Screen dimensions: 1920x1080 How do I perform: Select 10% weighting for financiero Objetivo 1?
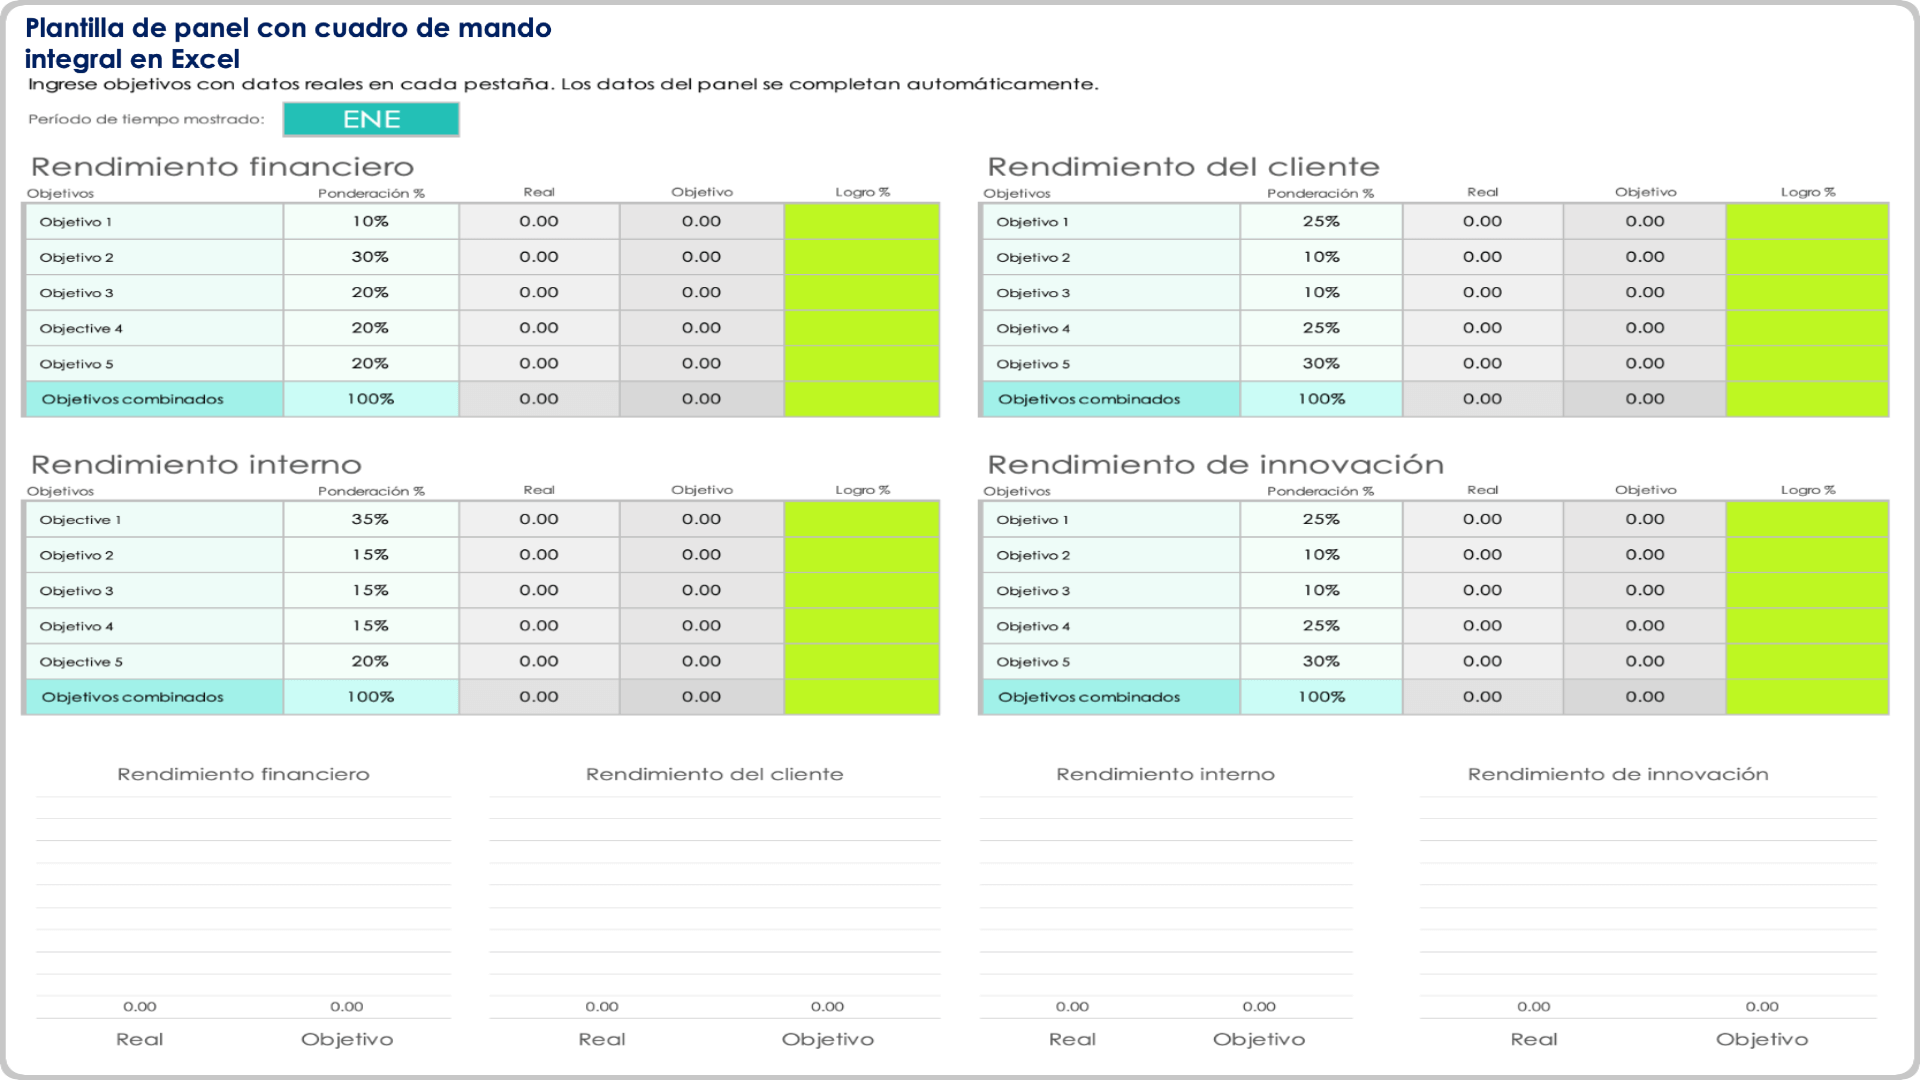coord(371,221)
